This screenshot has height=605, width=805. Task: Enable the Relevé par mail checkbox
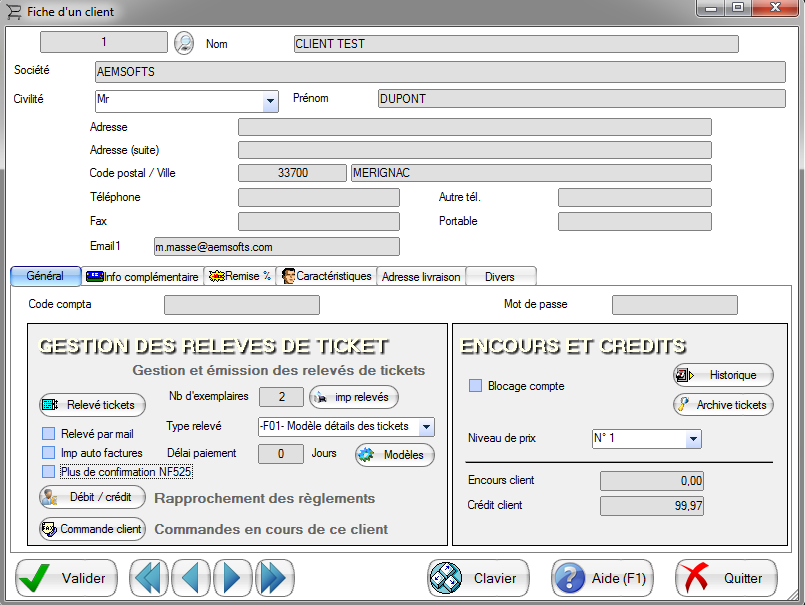(48, 434)
